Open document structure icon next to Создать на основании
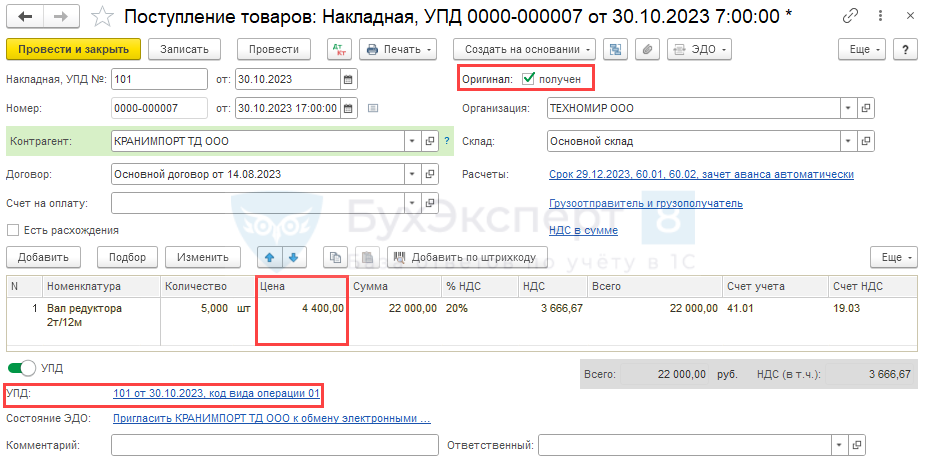 (615, 50)
